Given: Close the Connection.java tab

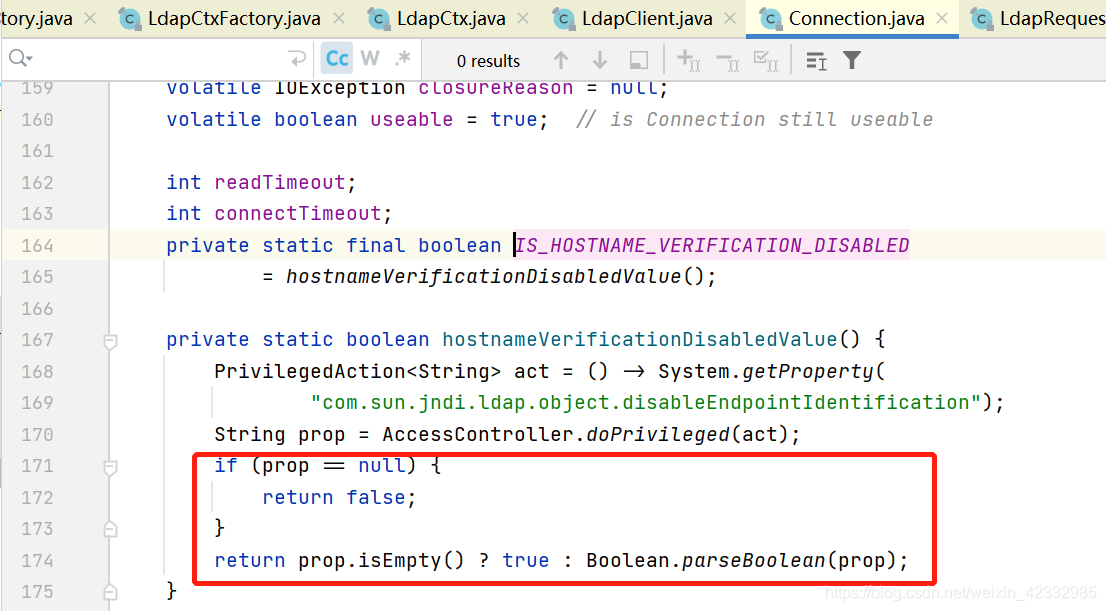Looking at the screenshot, I should pos(942,18).
